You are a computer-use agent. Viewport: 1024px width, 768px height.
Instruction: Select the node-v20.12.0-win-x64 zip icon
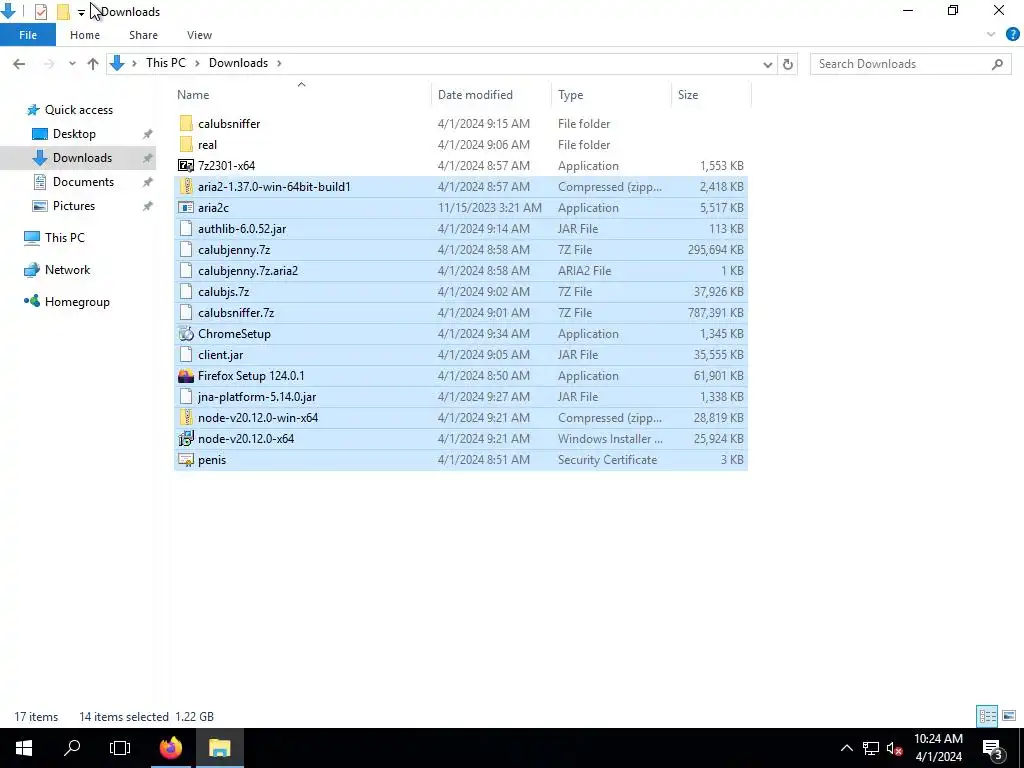point(186,417)
